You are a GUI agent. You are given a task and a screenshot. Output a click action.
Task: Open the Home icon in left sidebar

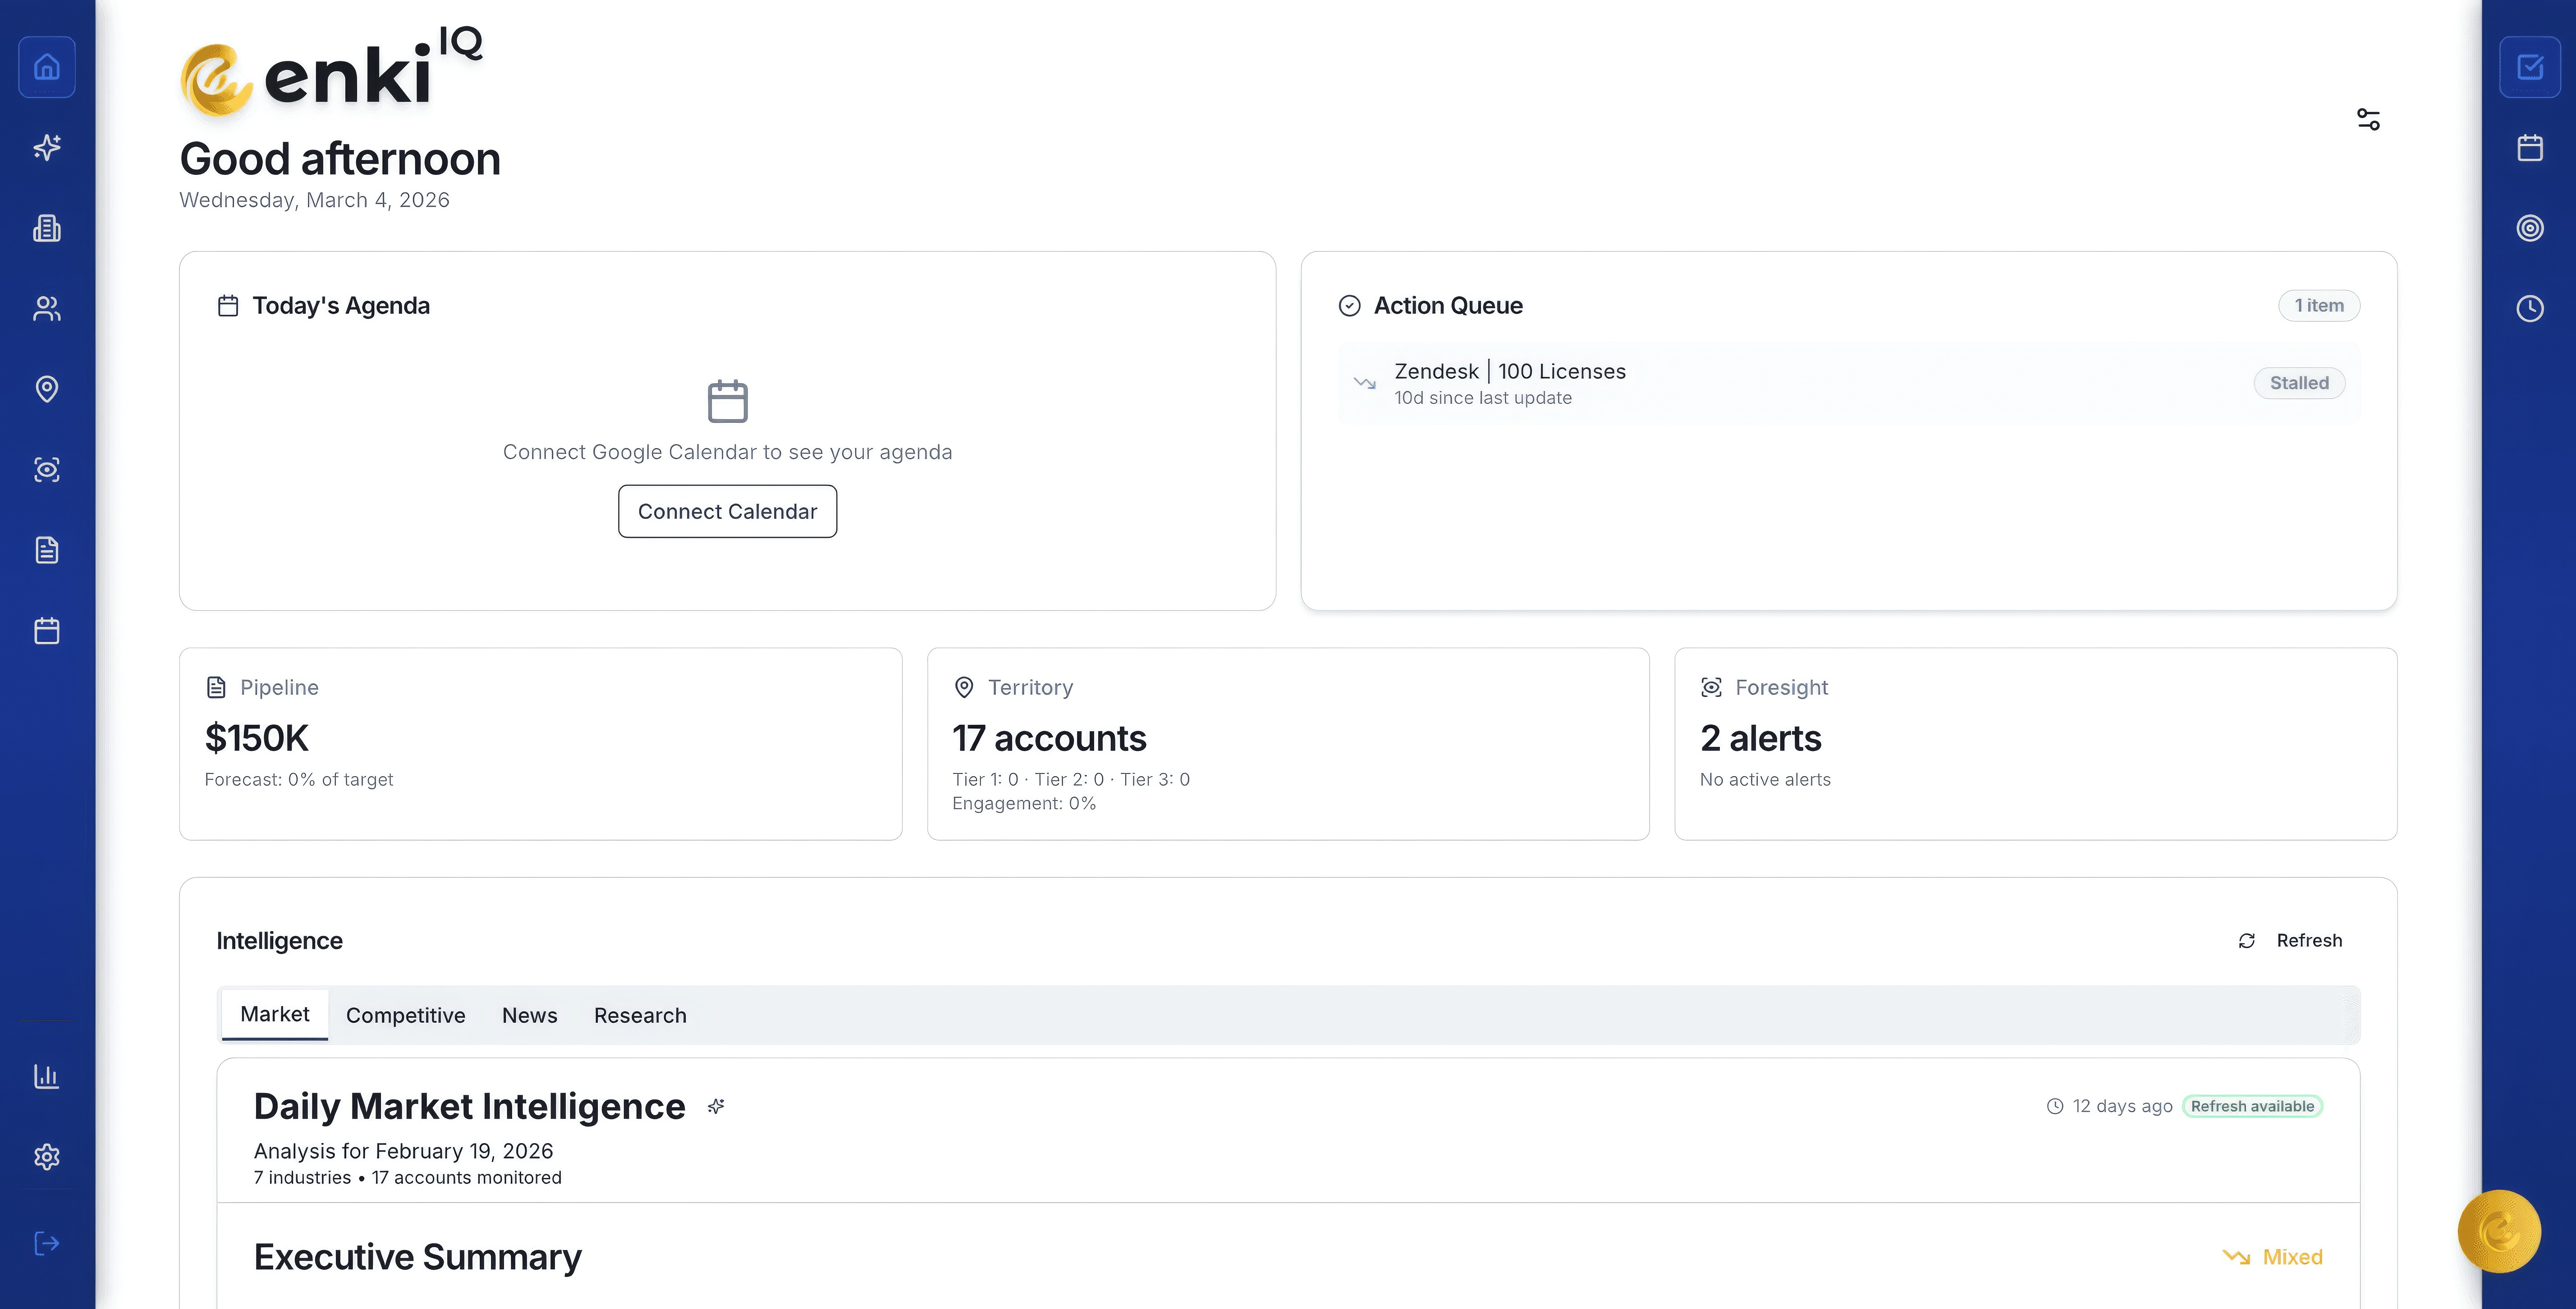click(x=47, y=67)
